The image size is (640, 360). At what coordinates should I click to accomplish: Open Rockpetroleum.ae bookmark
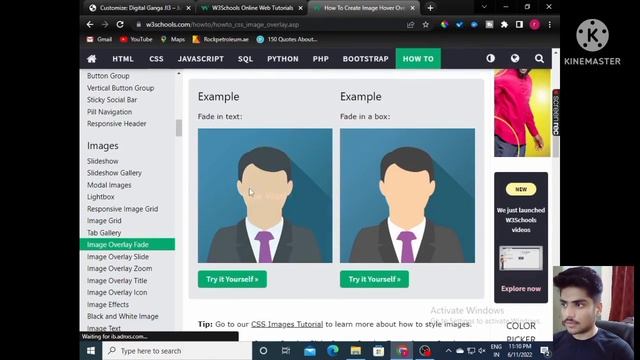pyautogui.click(x=220, y=39)
